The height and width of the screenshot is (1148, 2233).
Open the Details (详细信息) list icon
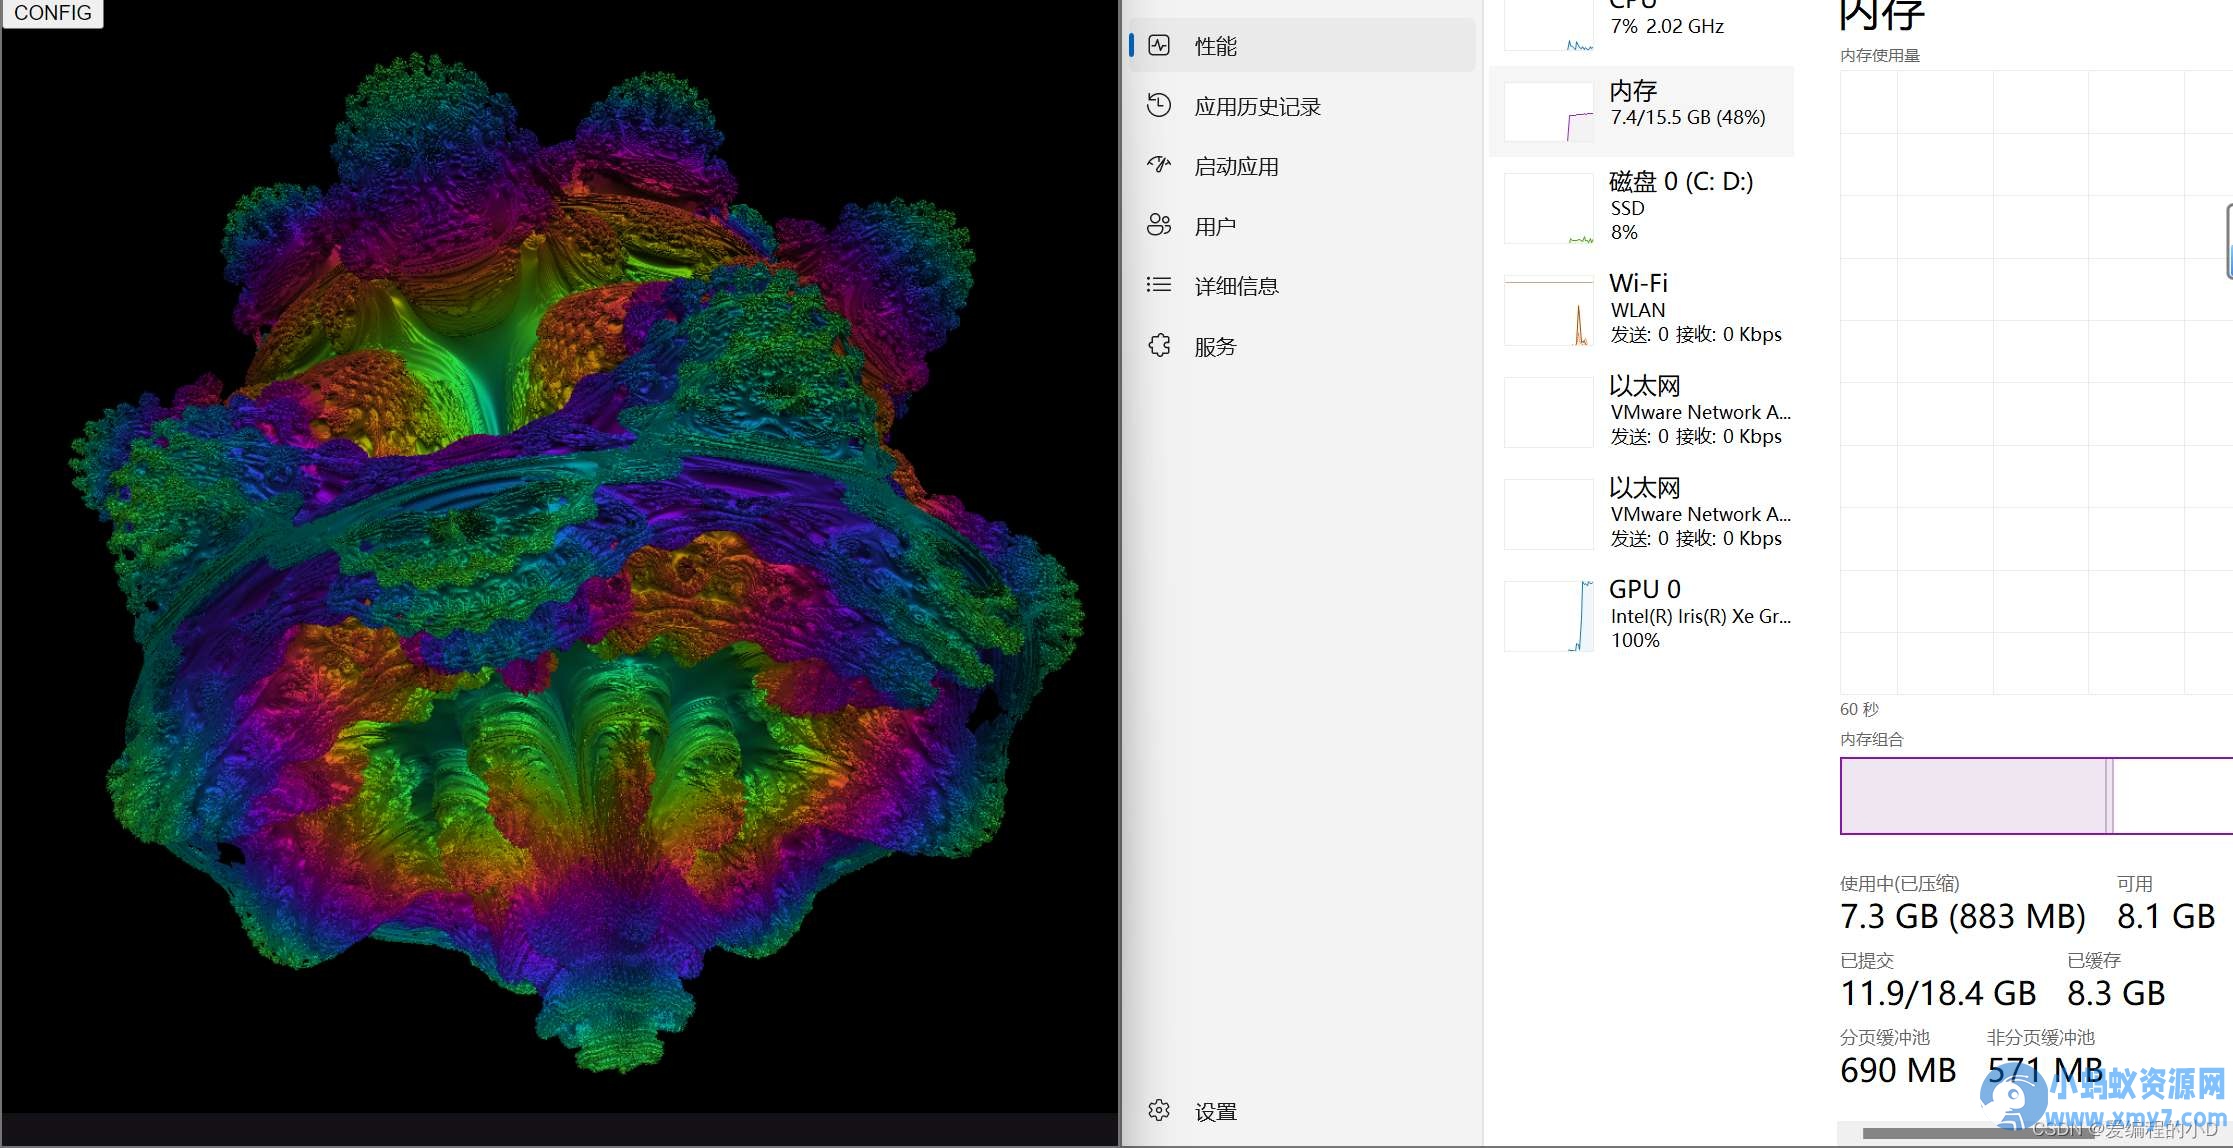(1159, 285)
